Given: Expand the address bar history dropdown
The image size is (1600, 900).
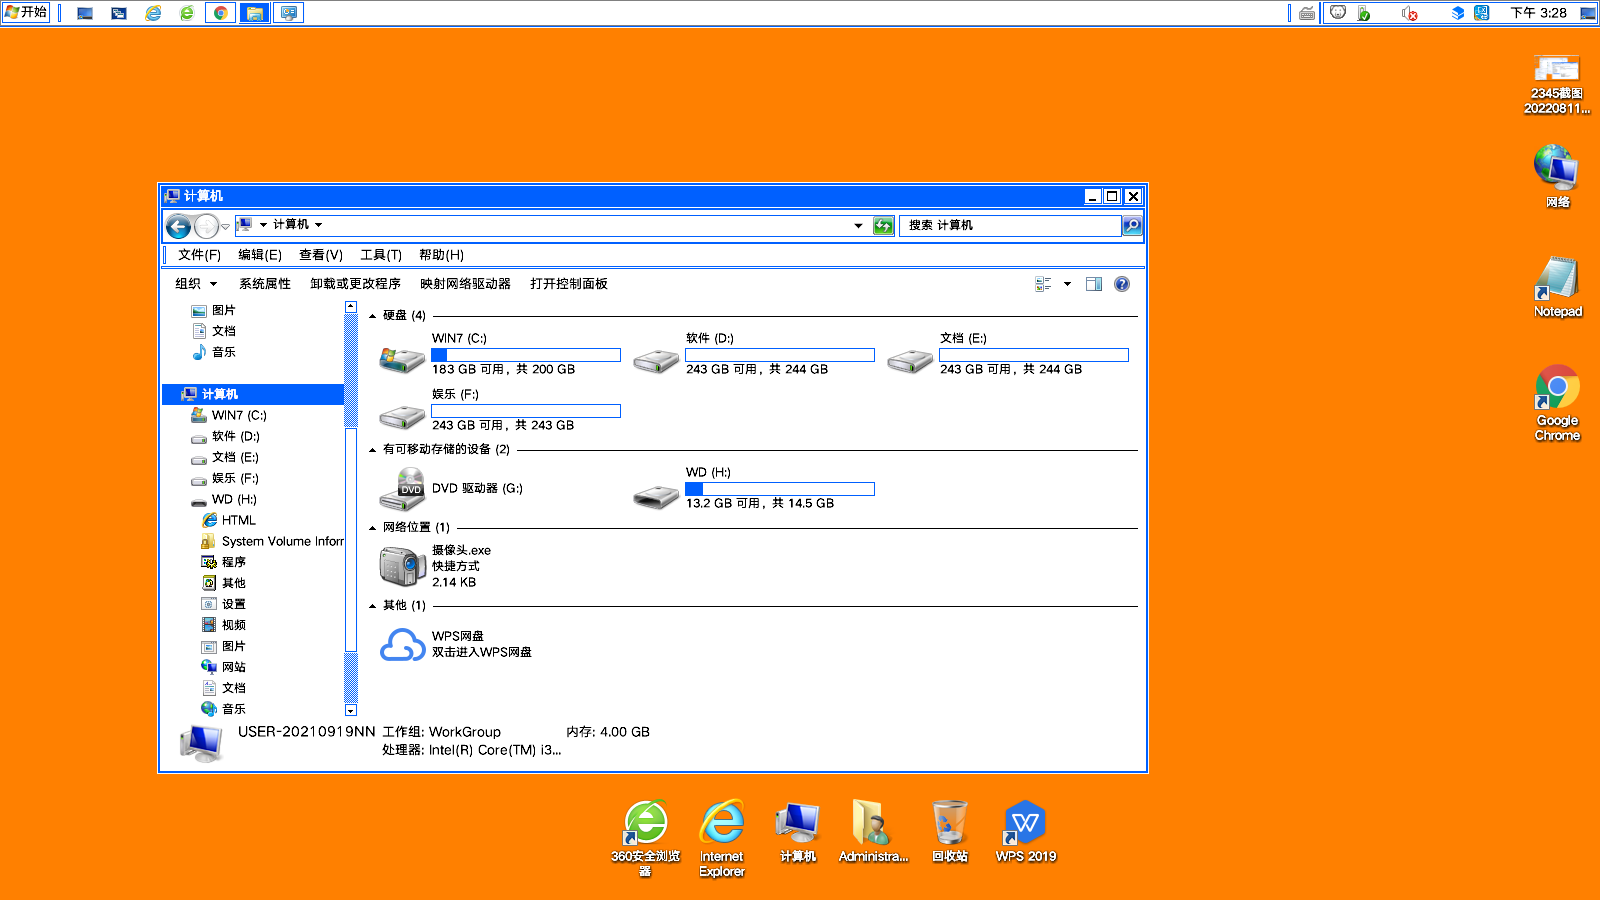Looking at the screenshot, I should (x=858, y=226).
